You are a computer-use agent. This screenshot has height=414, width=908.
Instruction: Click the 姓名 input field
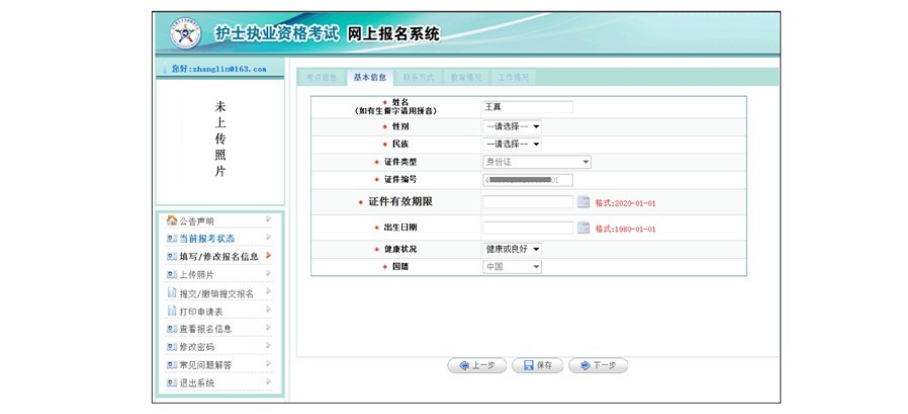coord(527,107)
